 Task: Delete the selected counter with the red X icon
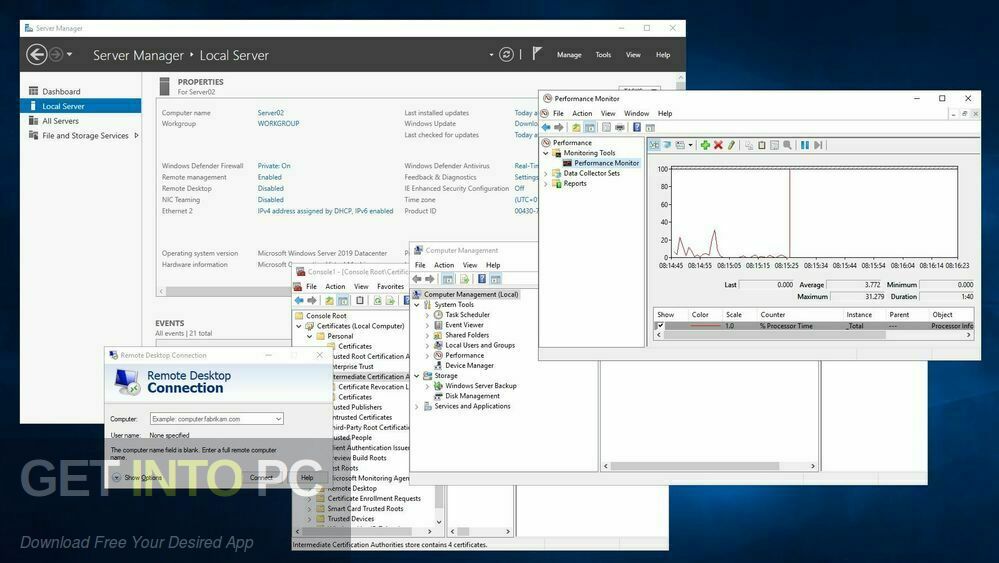[718, 145]
